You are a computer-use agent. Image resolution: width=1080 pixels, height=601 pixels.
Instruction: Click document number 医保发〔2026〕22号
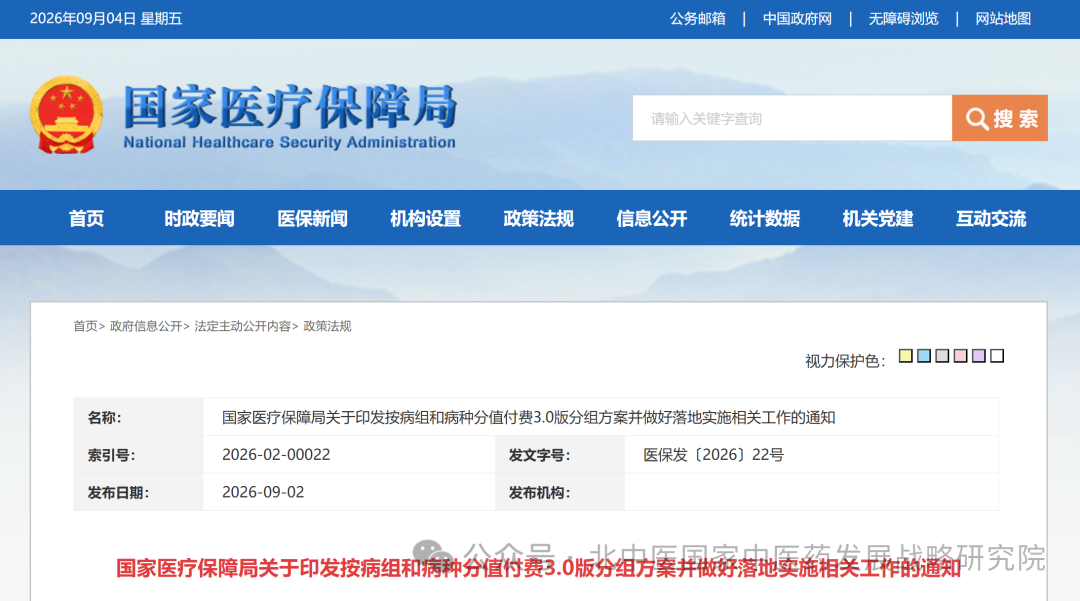point(713,455)
